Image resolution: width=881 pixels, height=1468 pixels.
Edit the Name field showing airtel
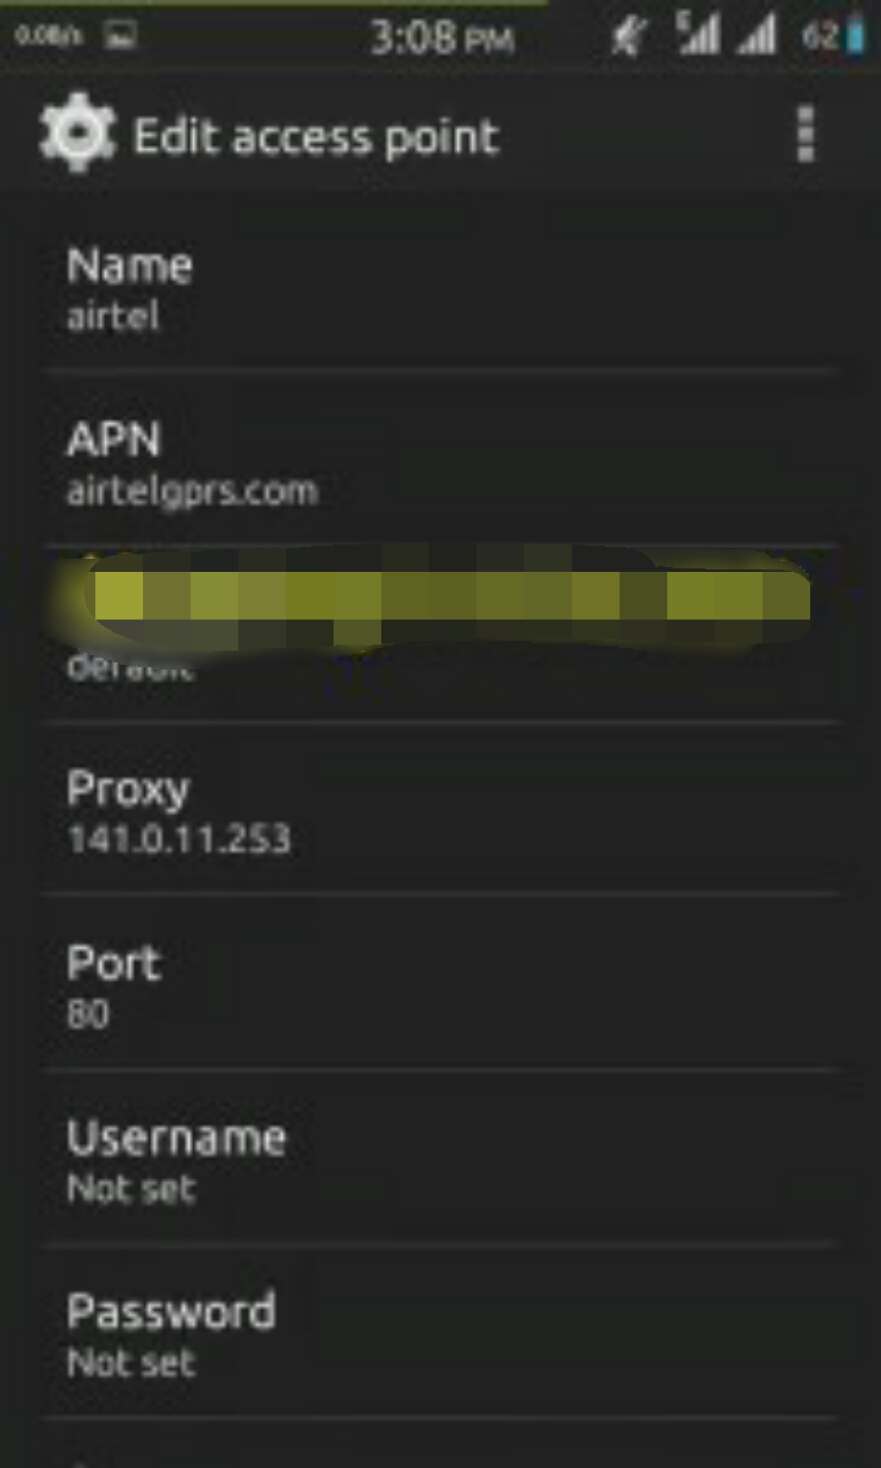click(440, 288)
